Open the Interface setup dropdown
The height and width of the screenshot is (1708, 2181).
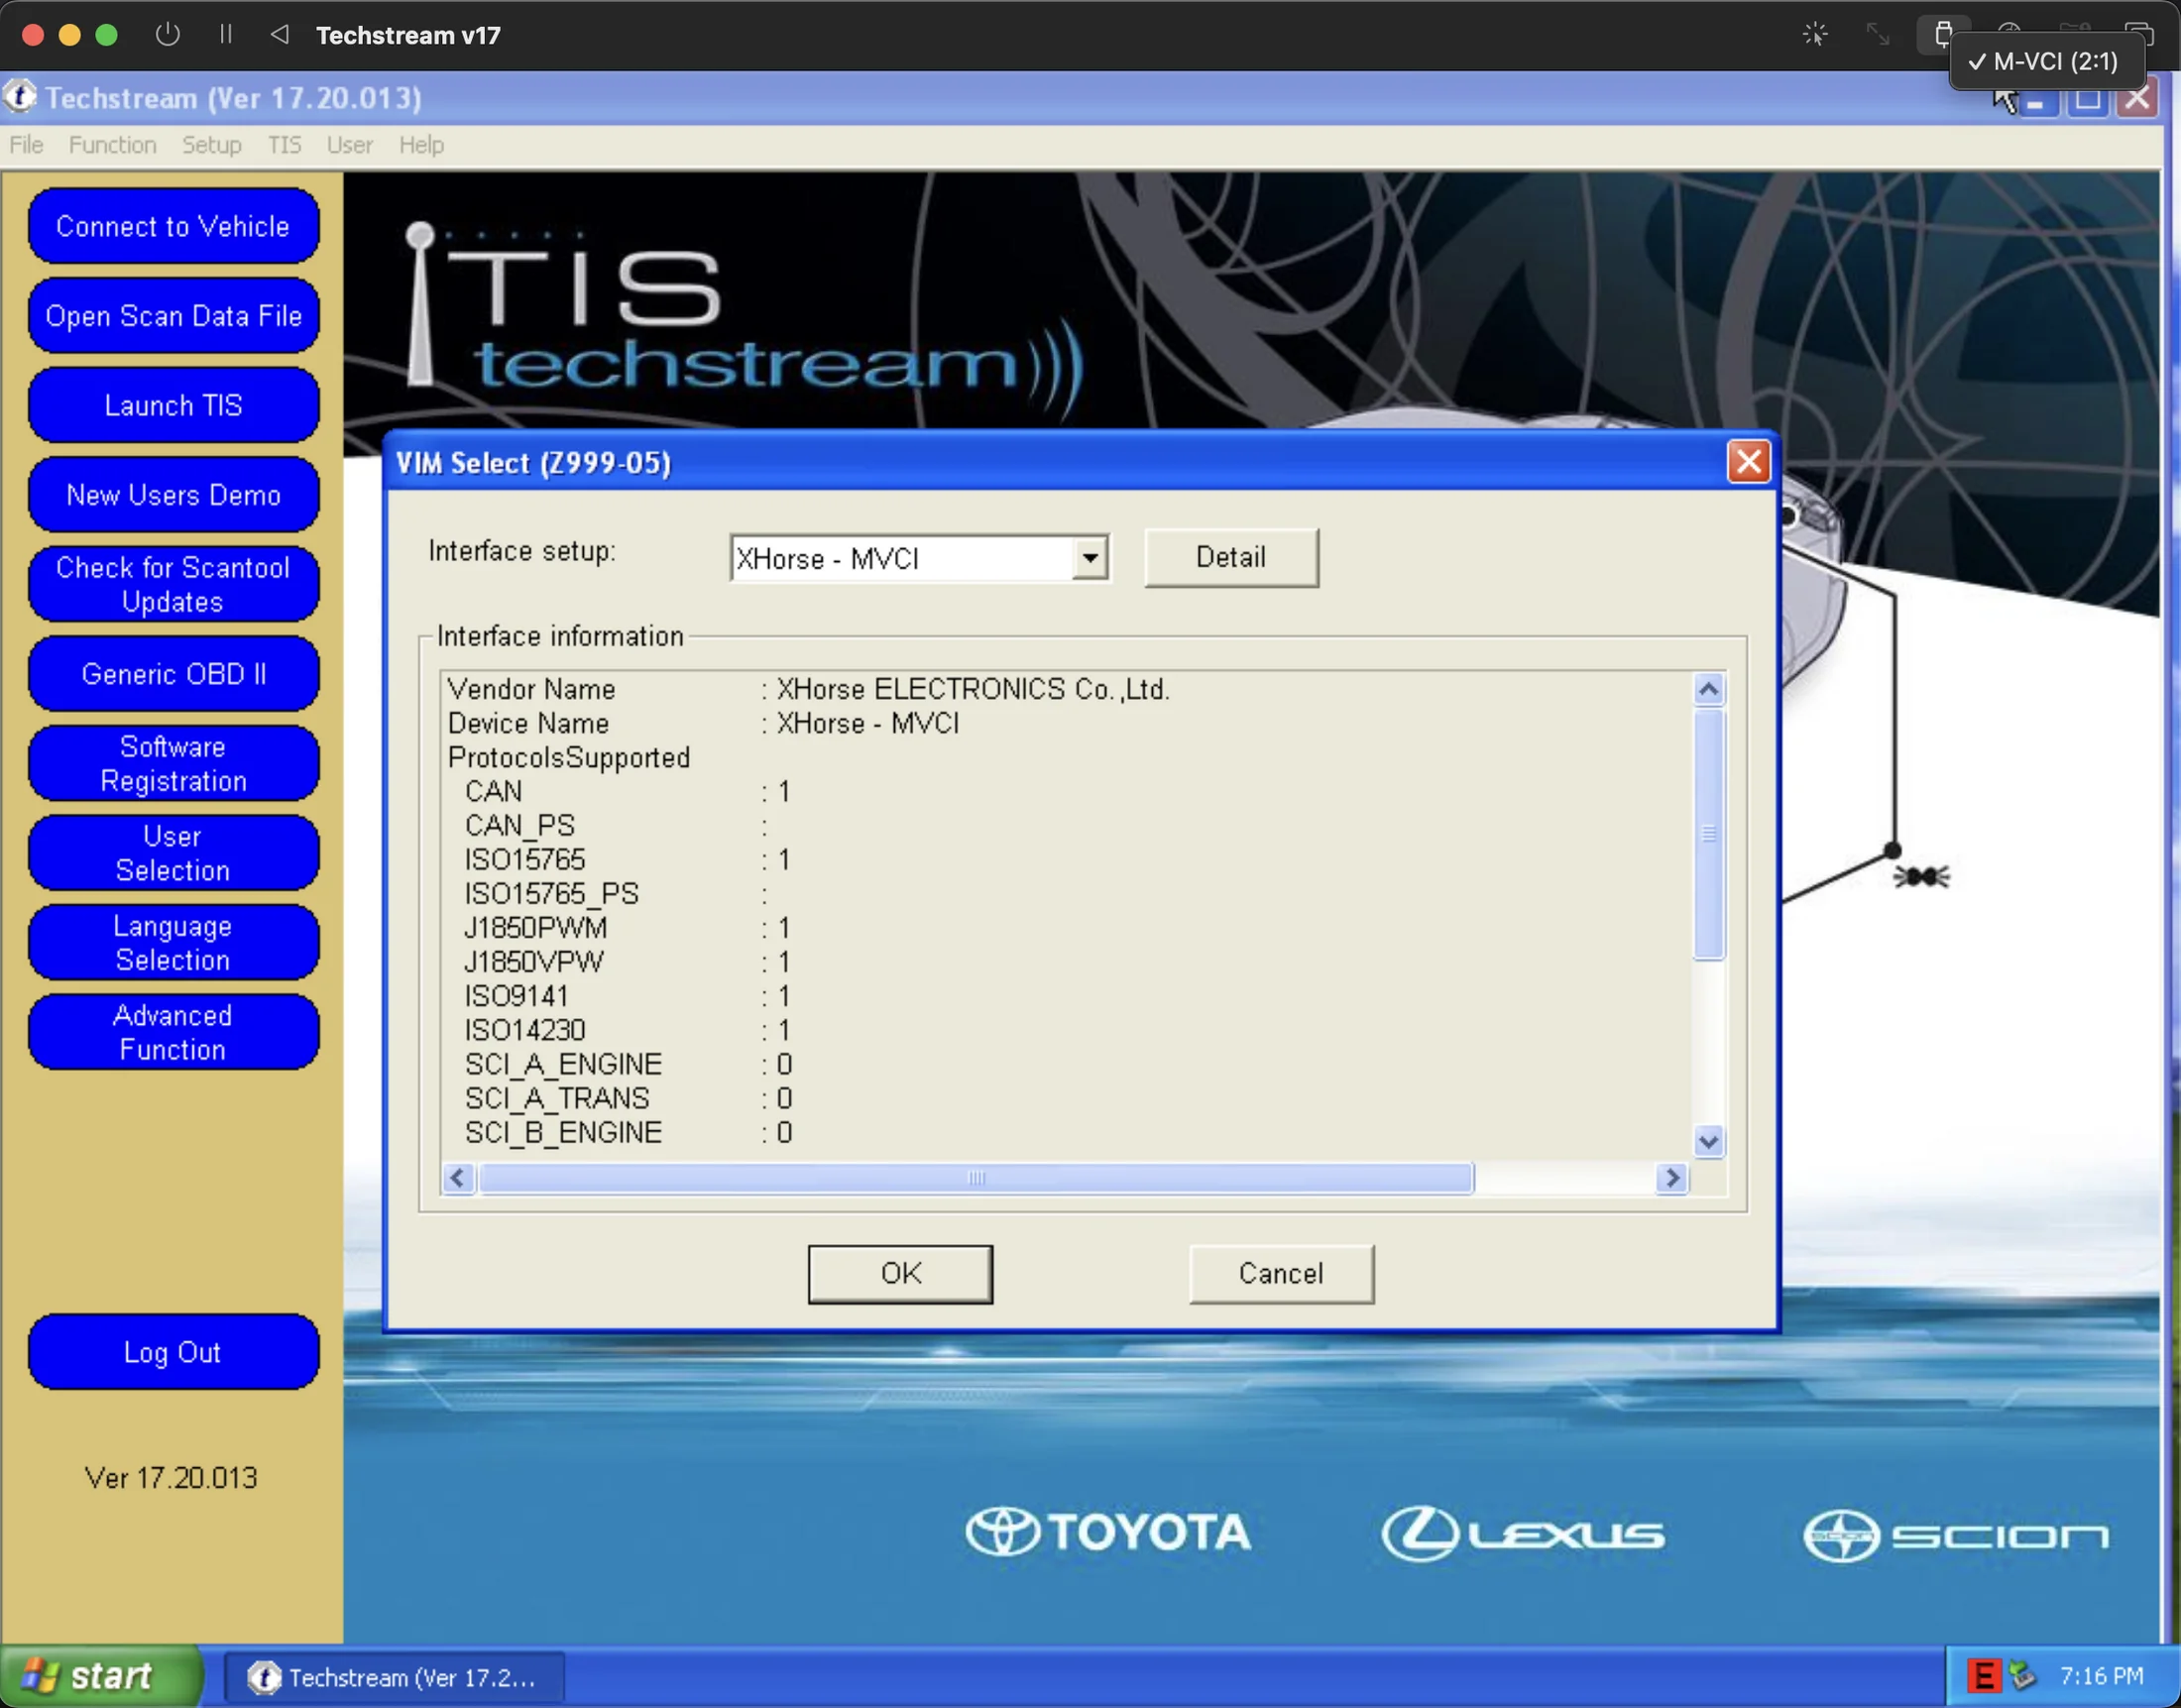[1090, 558]
